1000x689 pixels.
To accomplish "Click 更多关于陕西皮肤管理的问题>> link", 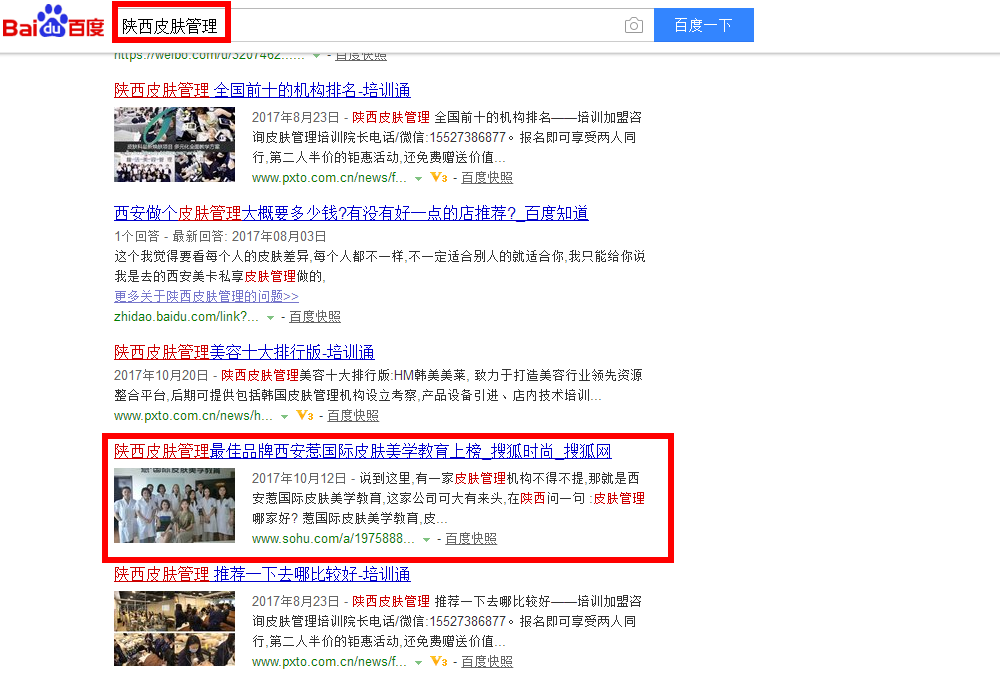I will (206, 296).
